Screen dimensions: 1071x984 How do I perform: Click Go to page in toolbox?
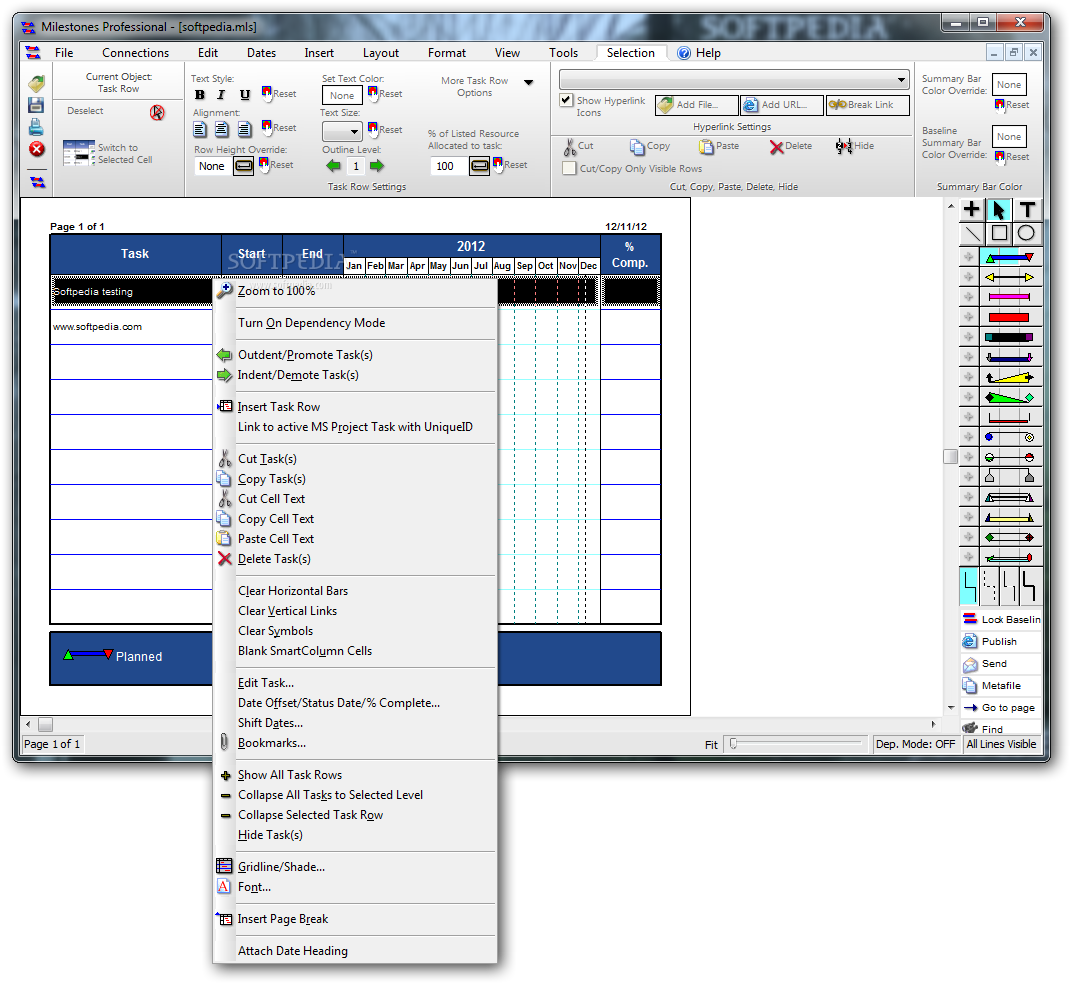[x=1001, y=708]
